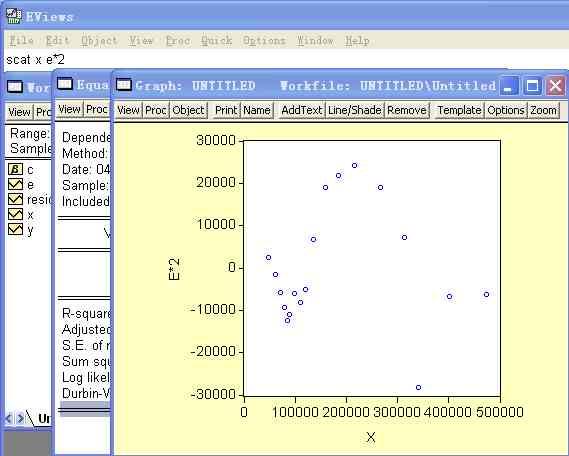Open the Options menu in menu bar

264,40
